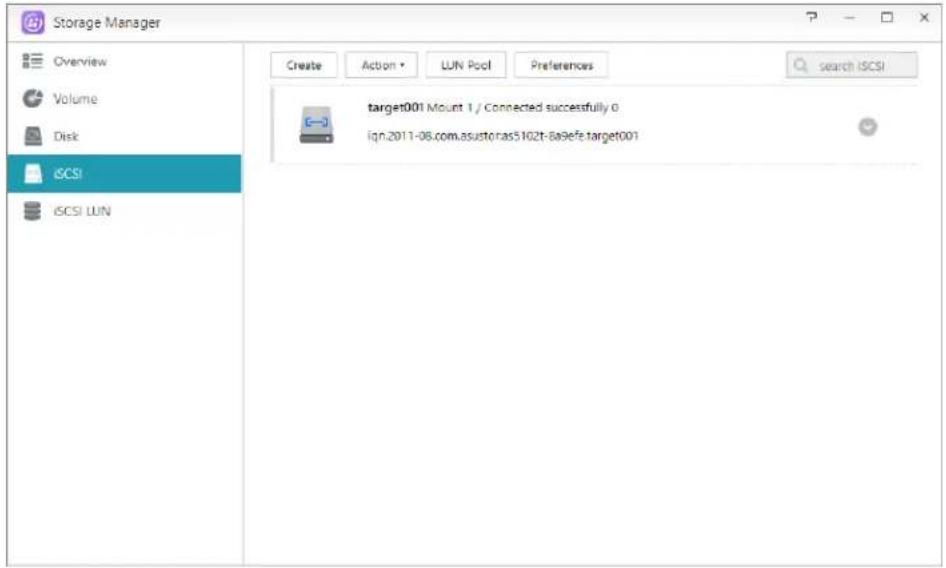Focus the search iSCSI input field
Image resolution: width=946 pixels, height=568 pixels.
tap(851, 65)
